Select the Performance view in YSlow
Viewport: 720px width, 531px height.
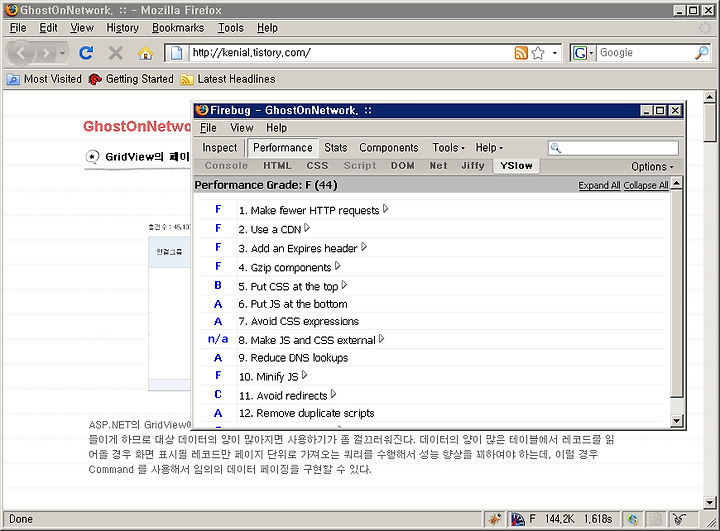282,148
